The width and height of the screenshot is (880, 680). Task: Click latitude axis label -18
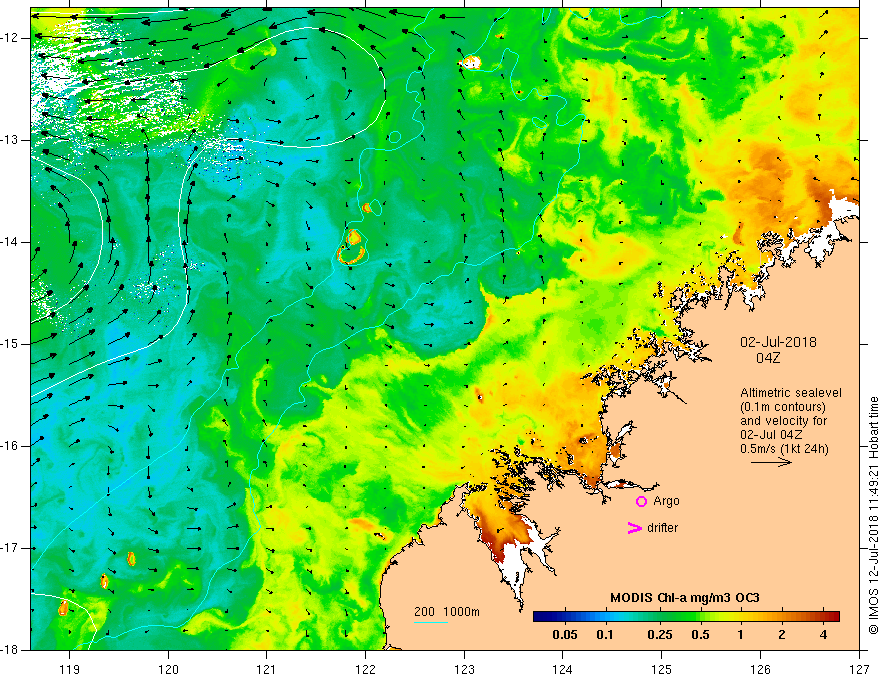[11, 650]
